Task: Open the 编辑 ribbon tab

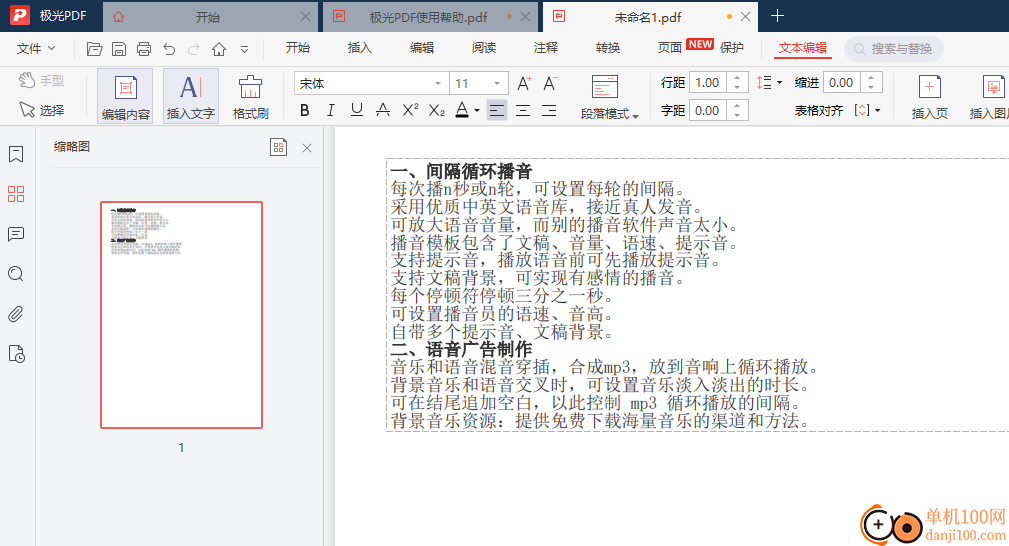Action: (421, 48)
